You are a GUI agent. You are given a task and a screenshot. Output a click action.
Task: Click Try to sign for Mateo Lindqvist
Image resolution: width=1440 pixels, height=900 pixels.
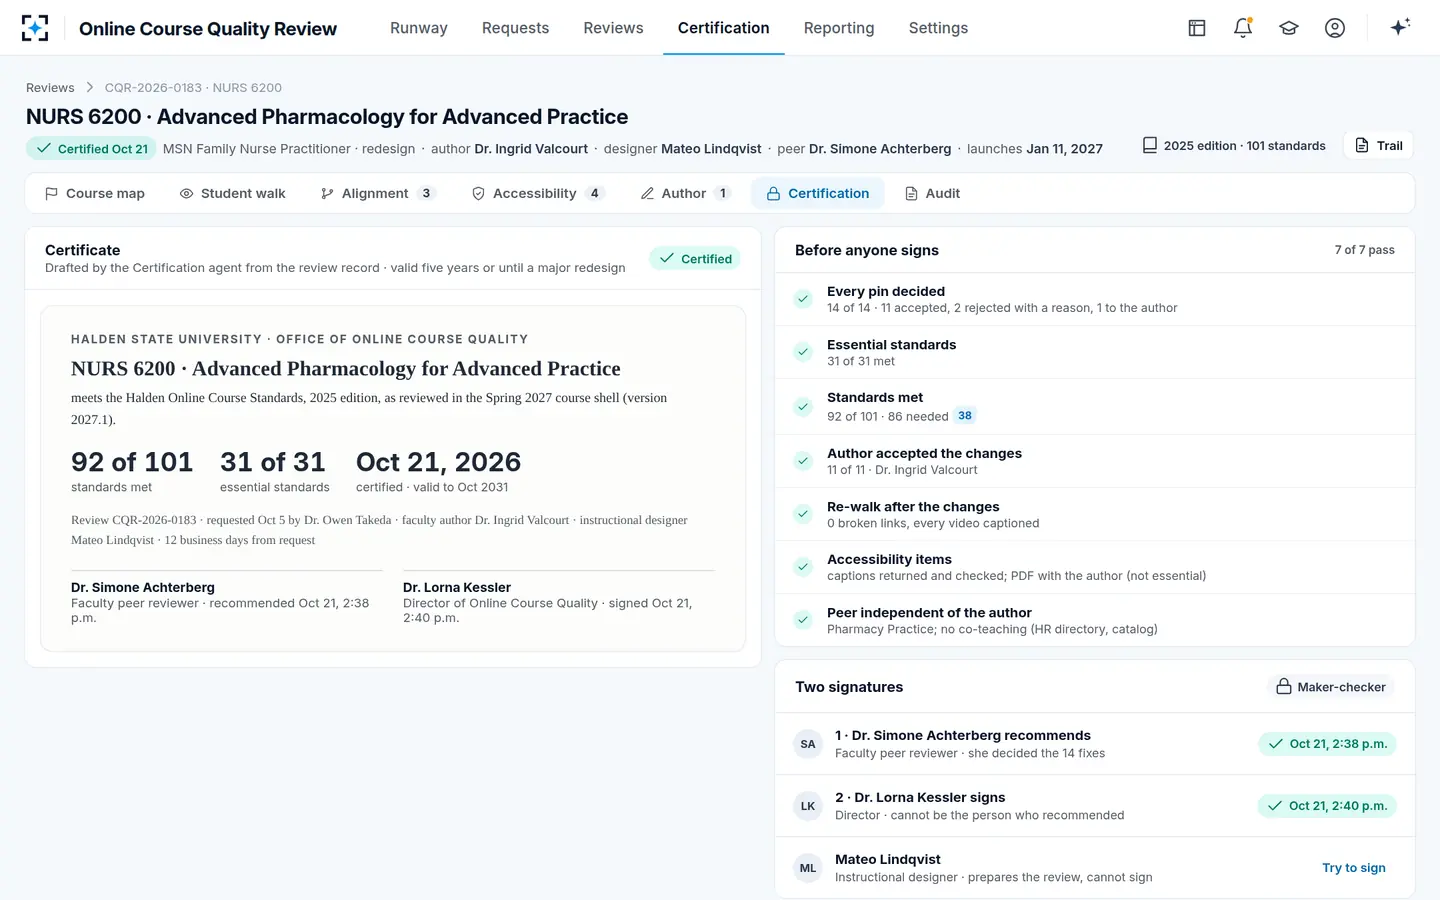coord(1354,868)
